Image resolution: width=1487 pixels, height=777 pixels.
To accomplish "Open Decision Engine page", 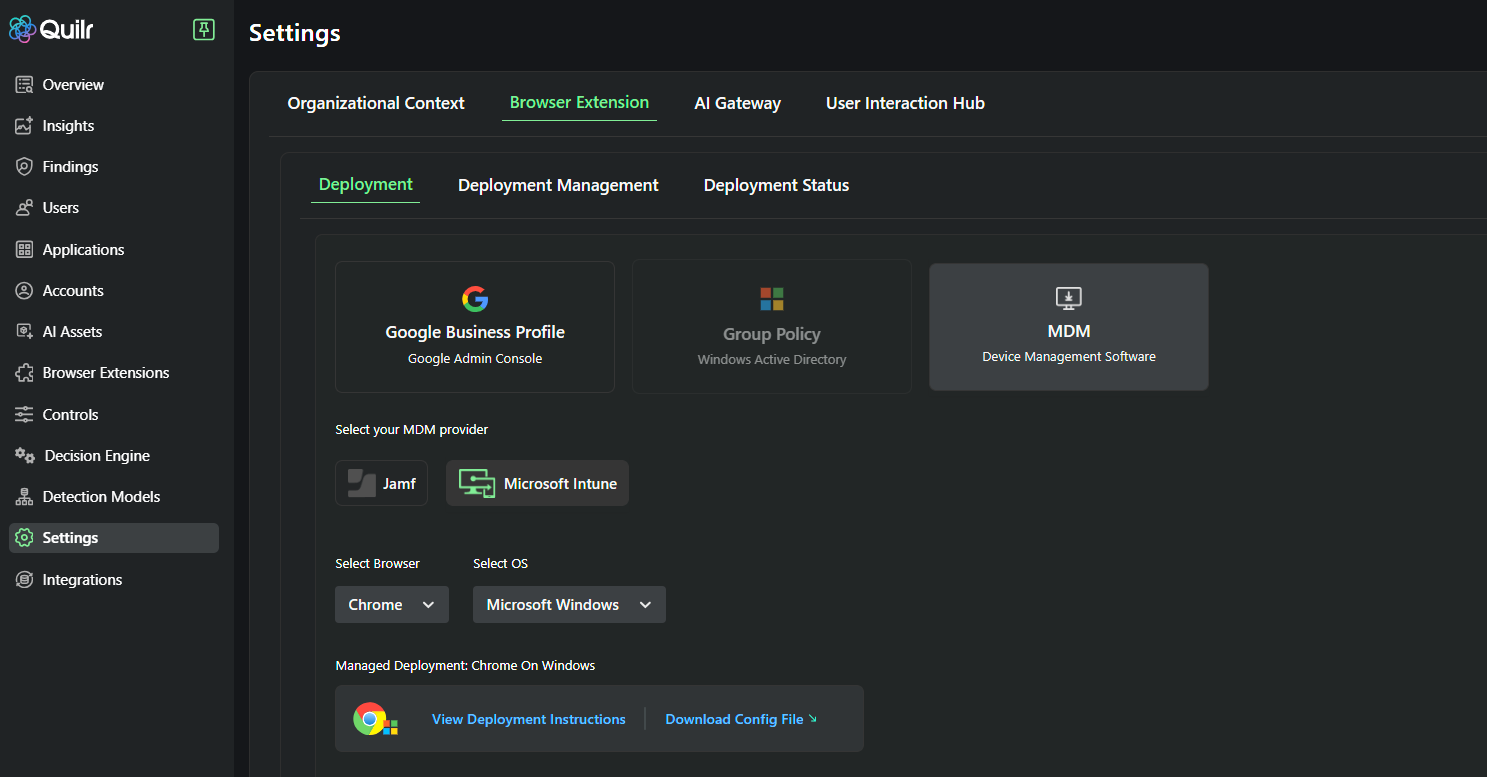I will (114, 456).
